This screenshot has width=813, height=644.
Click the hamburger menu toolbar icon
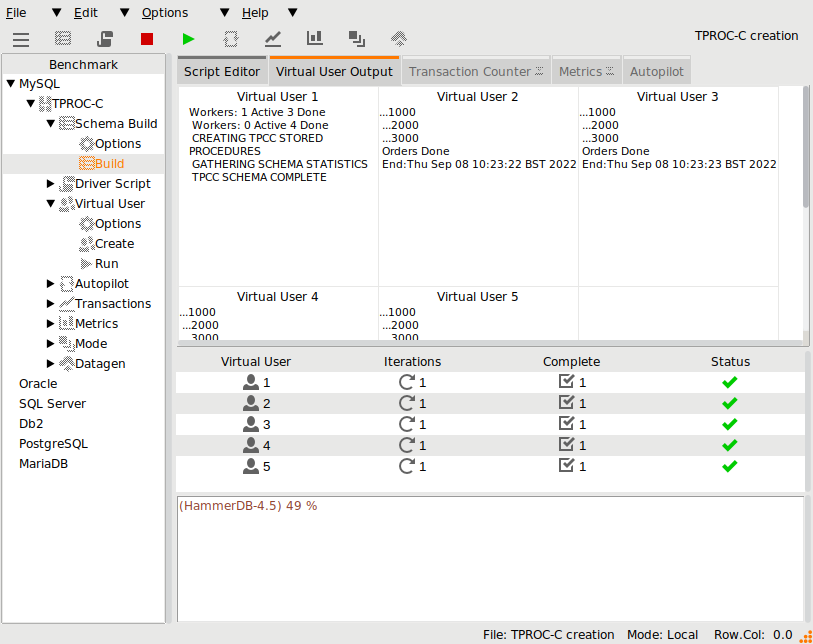(x=21, y=39)
